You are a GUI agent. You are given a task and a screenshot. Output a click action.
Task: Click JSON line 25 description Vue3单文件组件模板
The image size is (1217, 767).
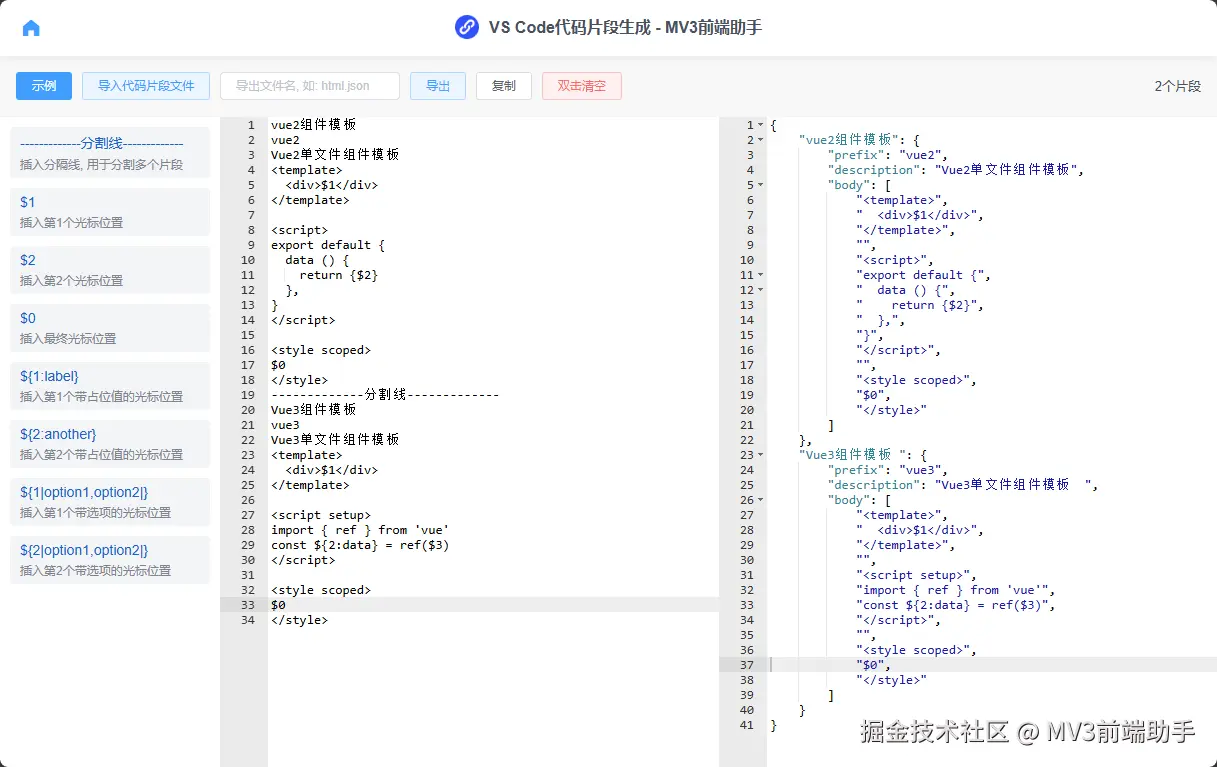pyautogui.click(x=963, y=485)
